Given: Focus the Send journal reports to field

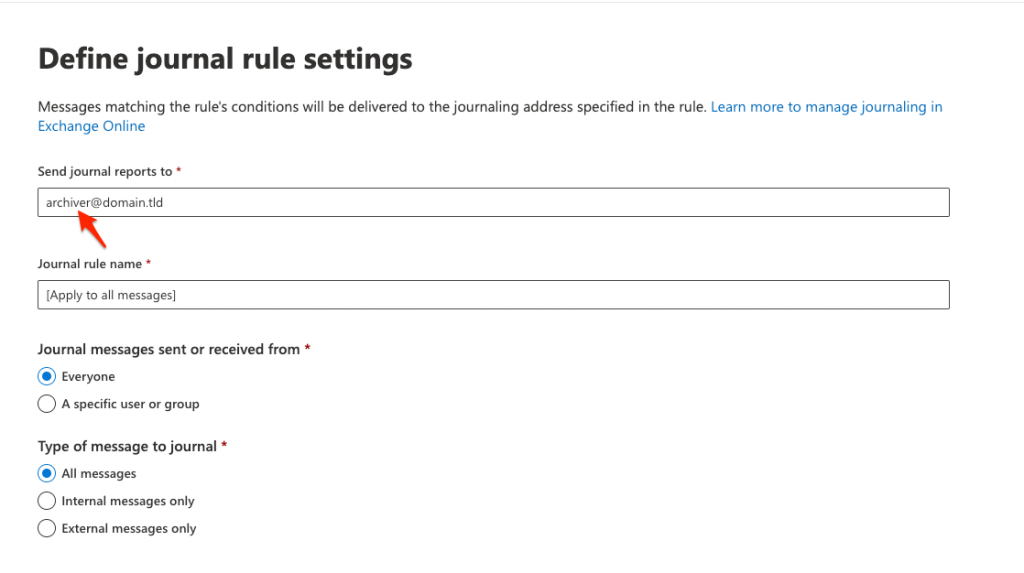Looking at the screenshot, I should point(493,203).
